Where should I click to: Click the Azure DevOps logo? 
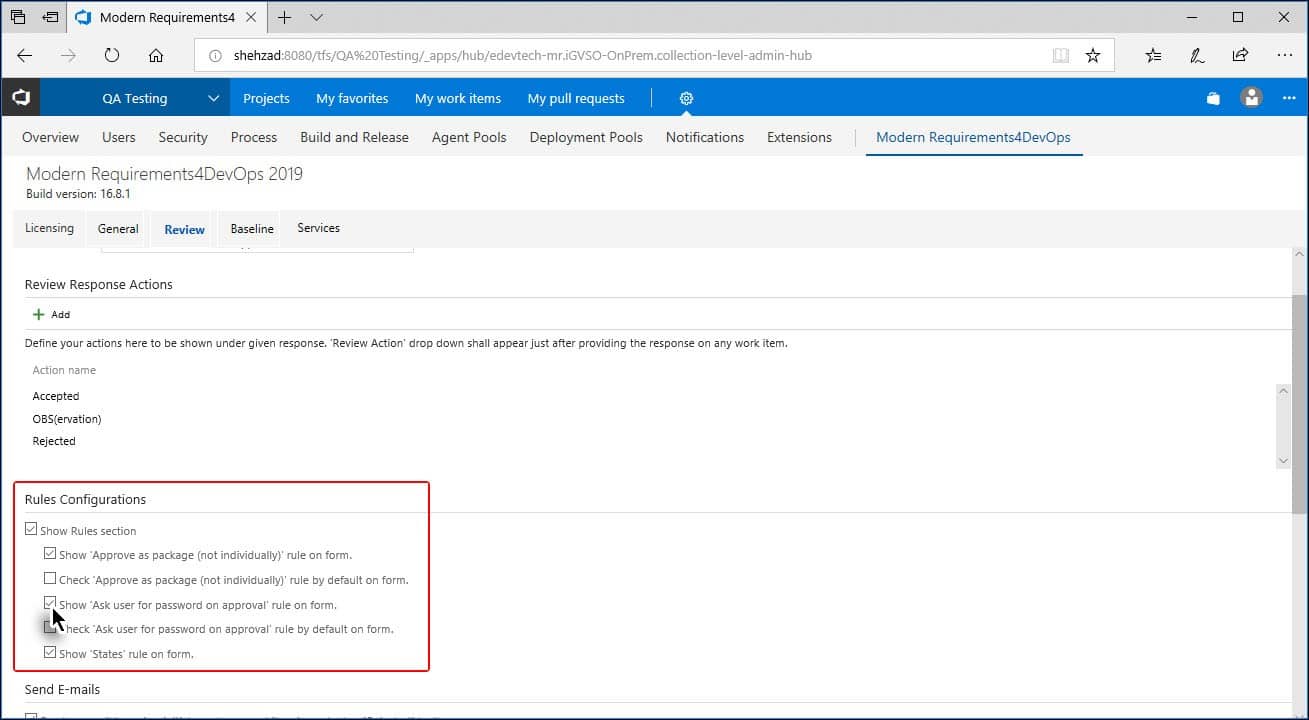pyautogui.click(x=21, y=98)
